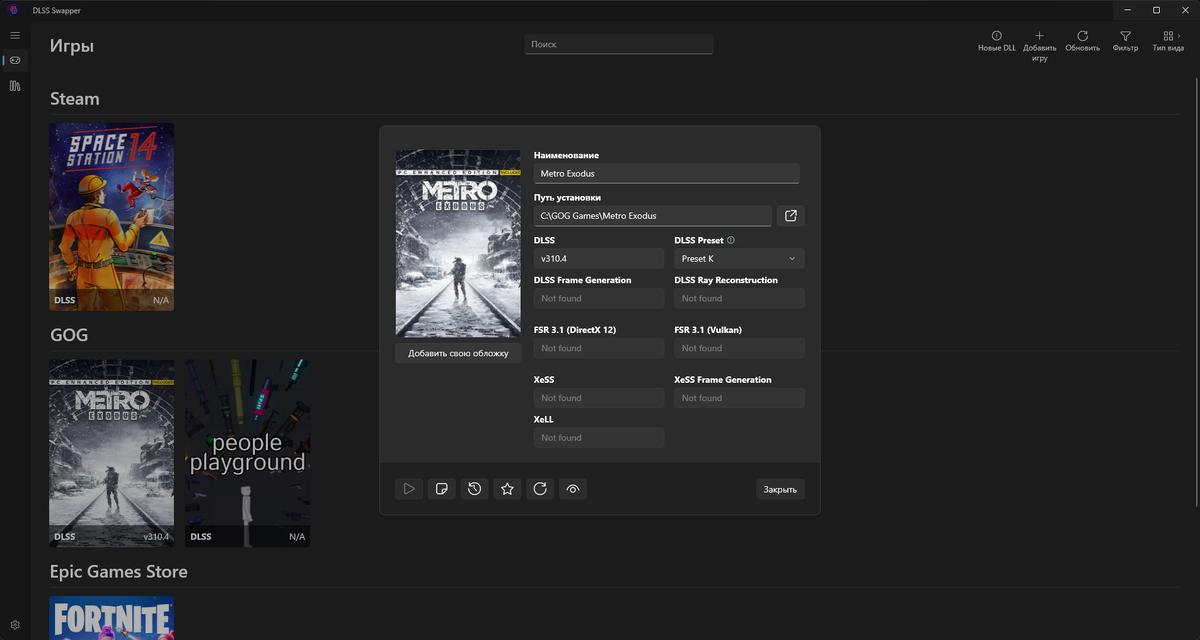Click the XeSS Not found field
This screenshot has height=640, width=1200.
[x=599, y=398]
